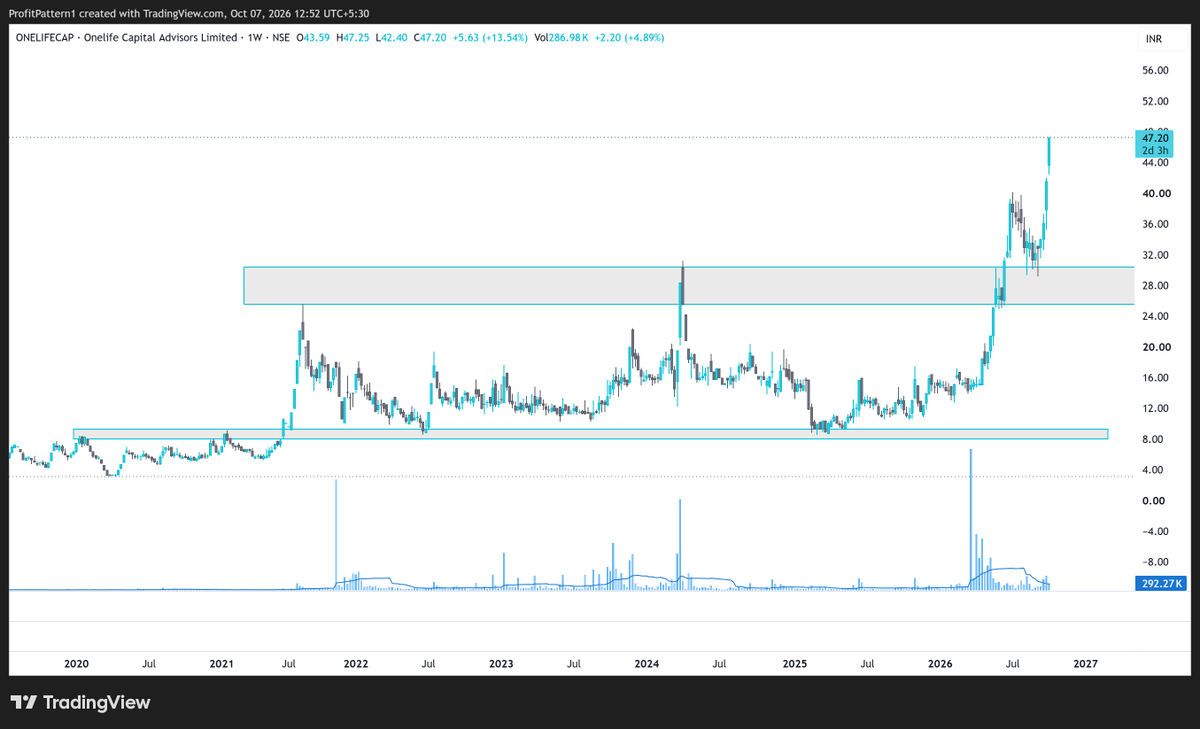Click the 32.00 price axis label
This screenshot has width=1200, height=729.
pyautogui.click(x=1156, y=255)
